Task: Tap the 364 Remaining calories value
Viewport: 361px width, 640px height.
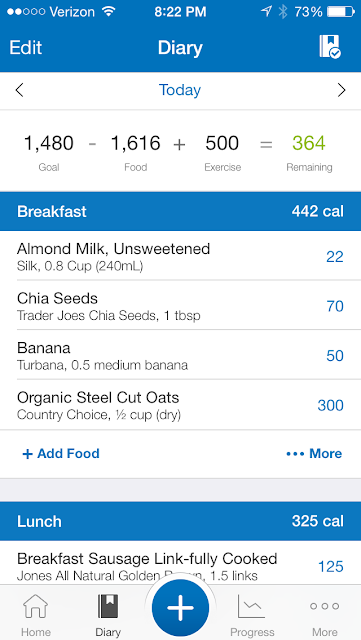Action: click(309, 144)
